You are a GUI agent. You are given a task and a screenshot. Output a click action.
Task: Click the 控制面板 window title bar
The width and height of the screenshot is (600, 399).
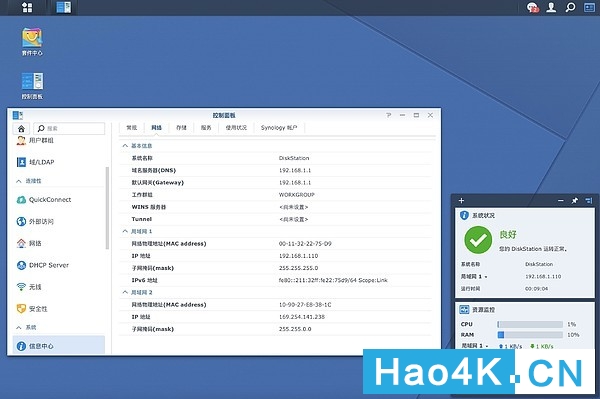pos(224,115)
